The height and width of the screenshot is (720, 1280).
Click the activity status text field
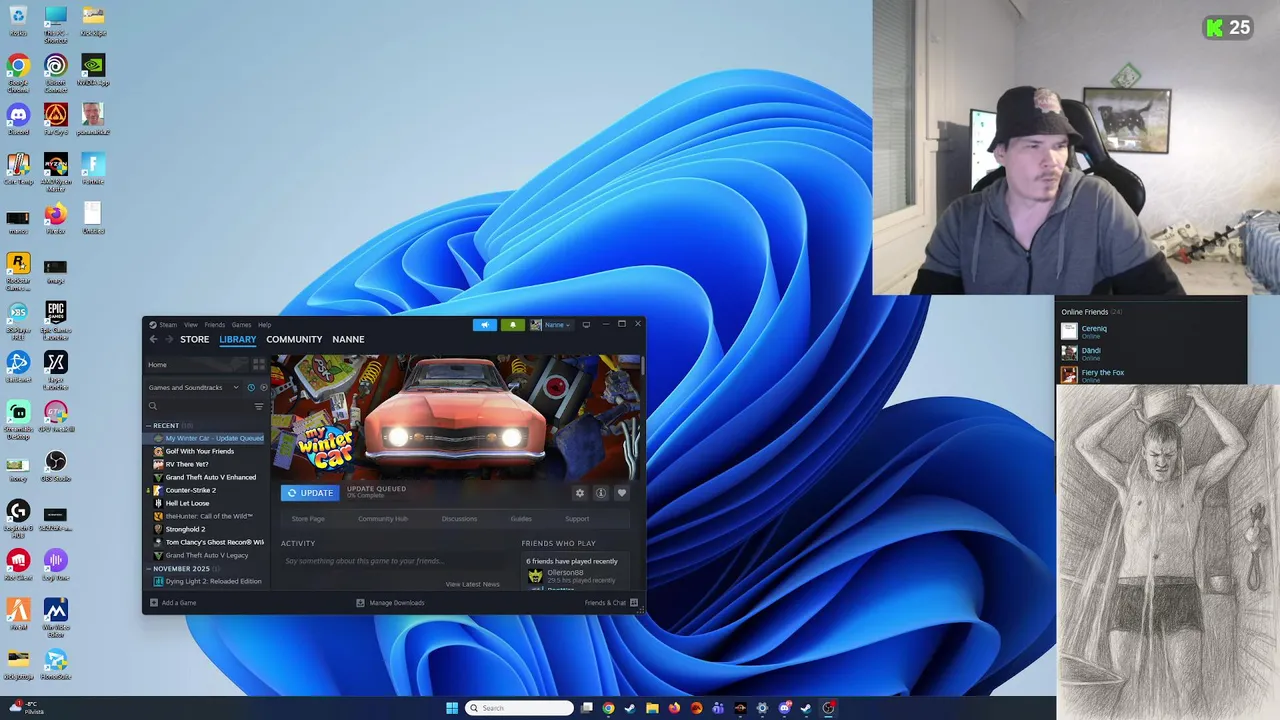pos(392,561)
